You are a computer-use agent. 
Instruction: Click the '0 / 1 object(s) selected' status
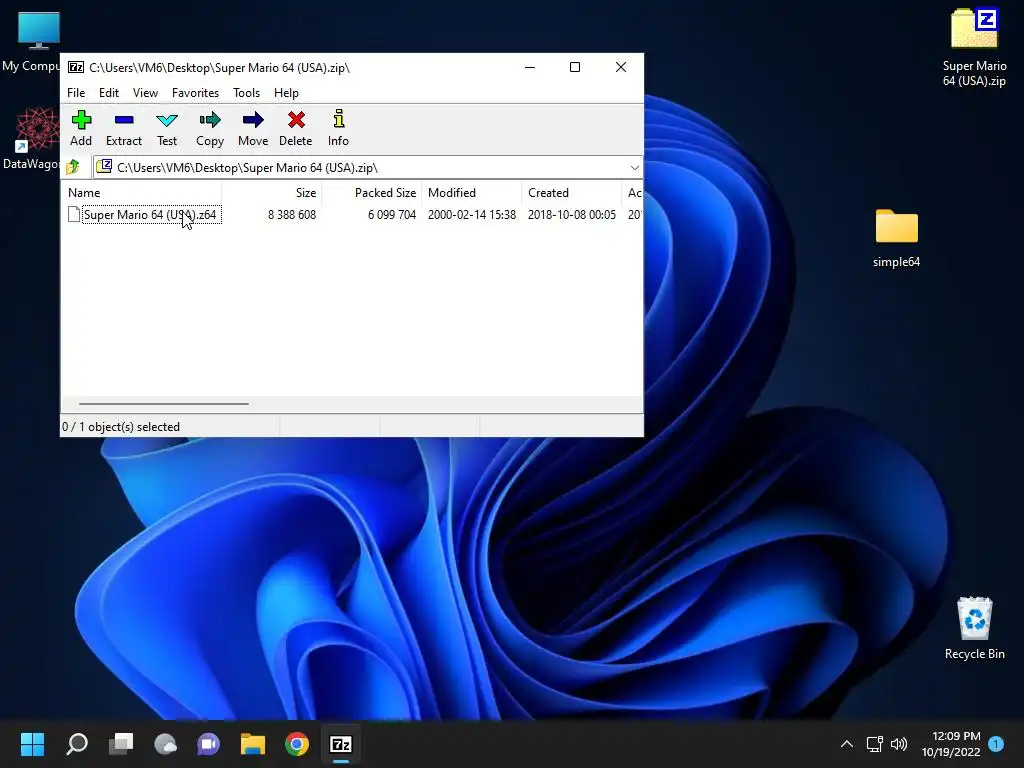pos(121,426)
